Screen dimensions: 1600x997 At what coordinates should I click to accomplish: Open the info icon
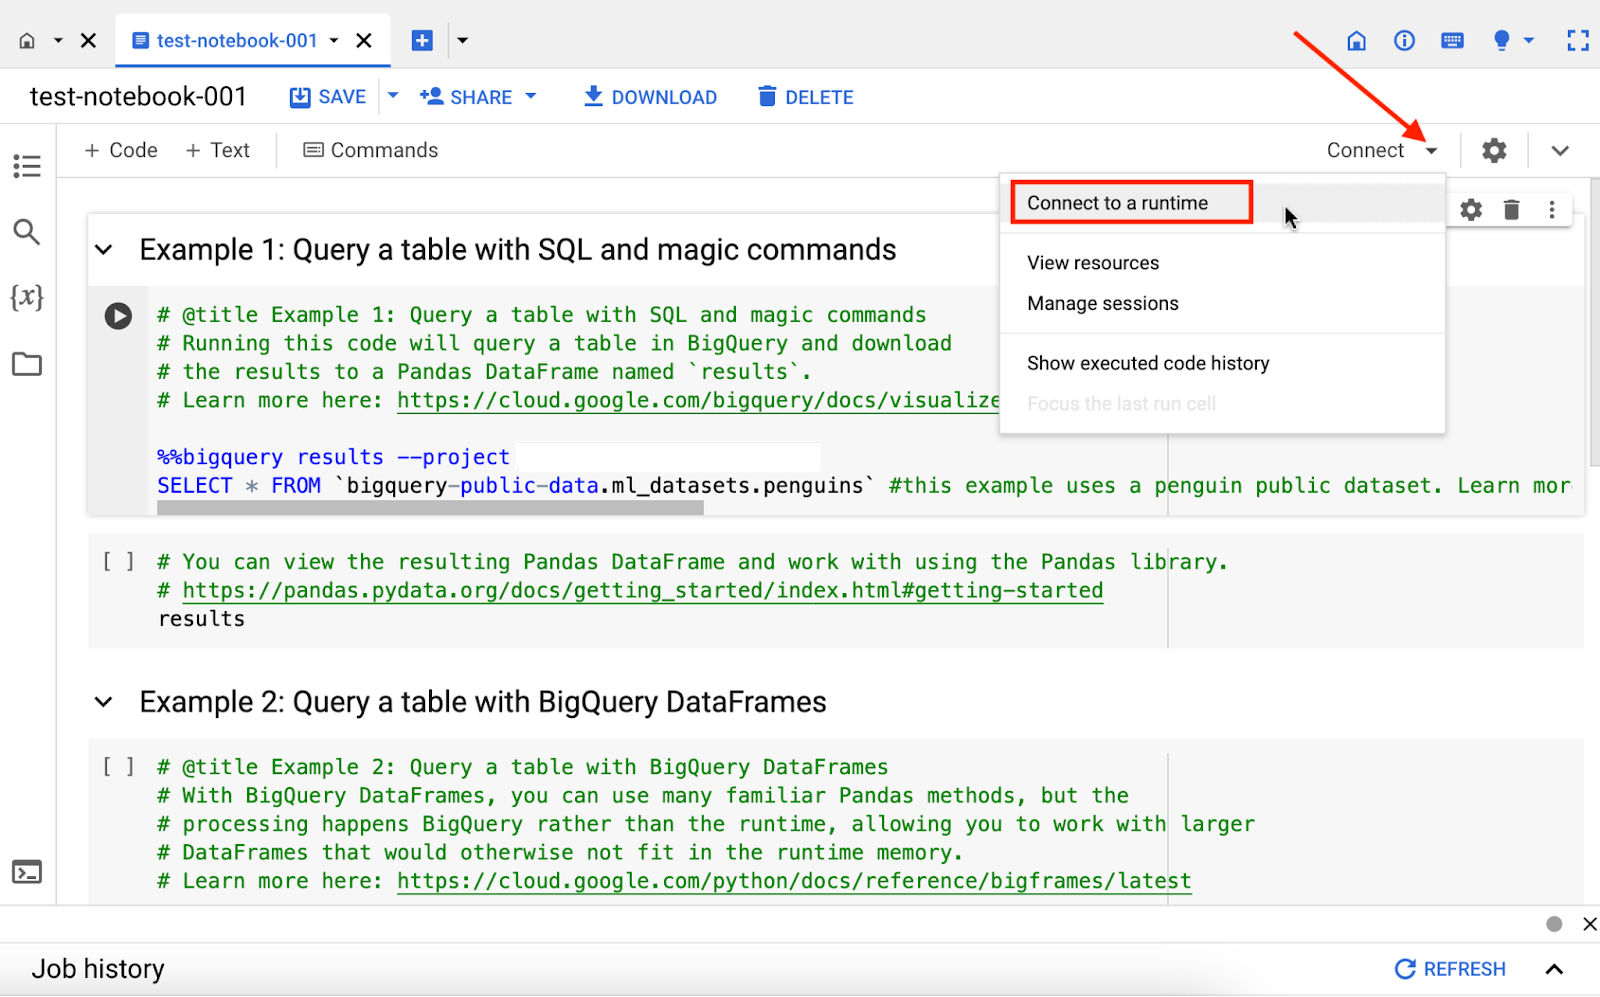coord(1404,41)
